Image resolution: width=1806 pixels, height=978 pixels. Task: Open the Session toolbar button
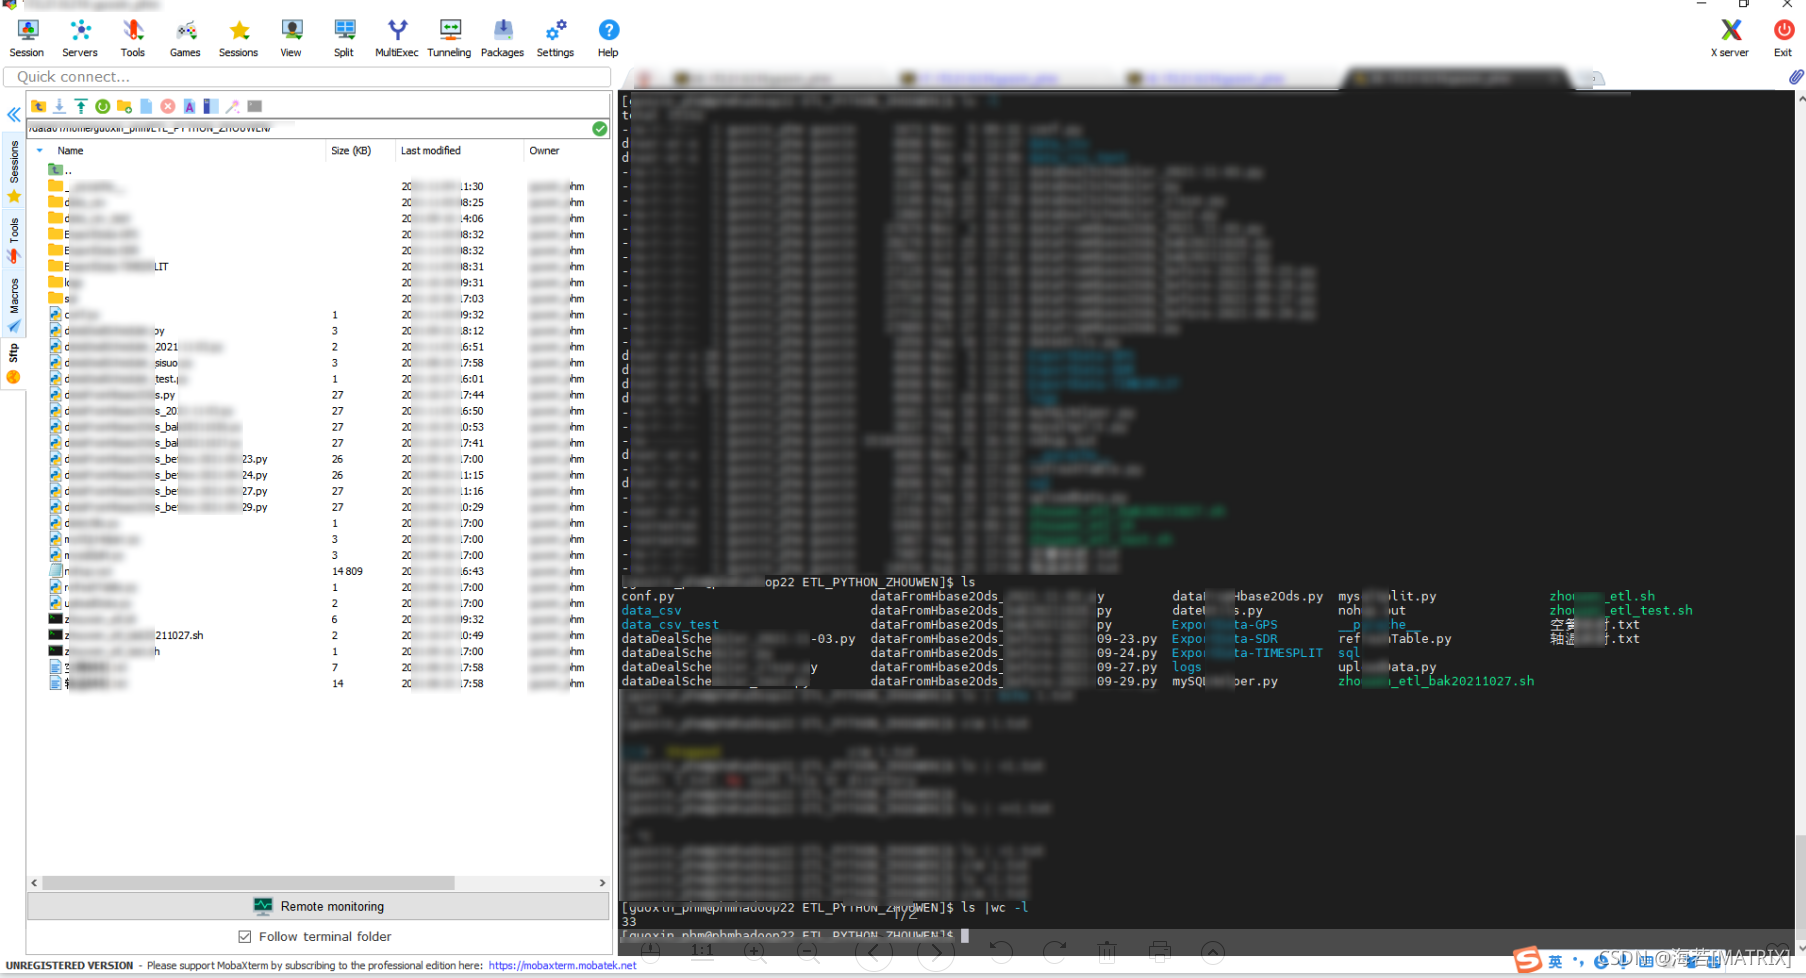pyautogui.click(x=27, y=39)
